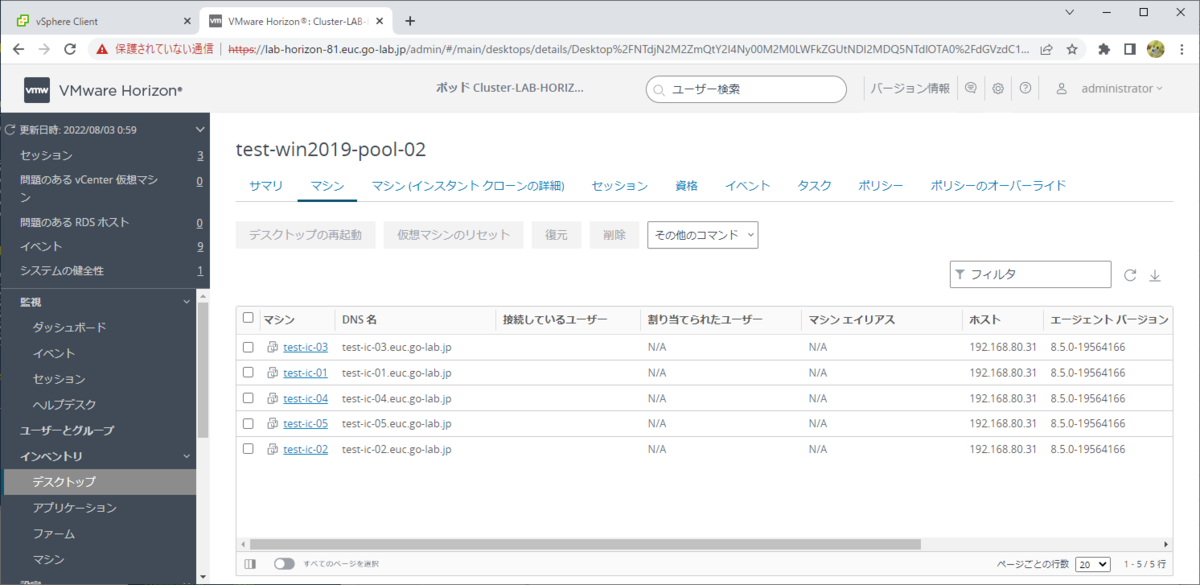Share this page from the address bar
This screenshot has width=1200, height=585.
(1046, 48)
